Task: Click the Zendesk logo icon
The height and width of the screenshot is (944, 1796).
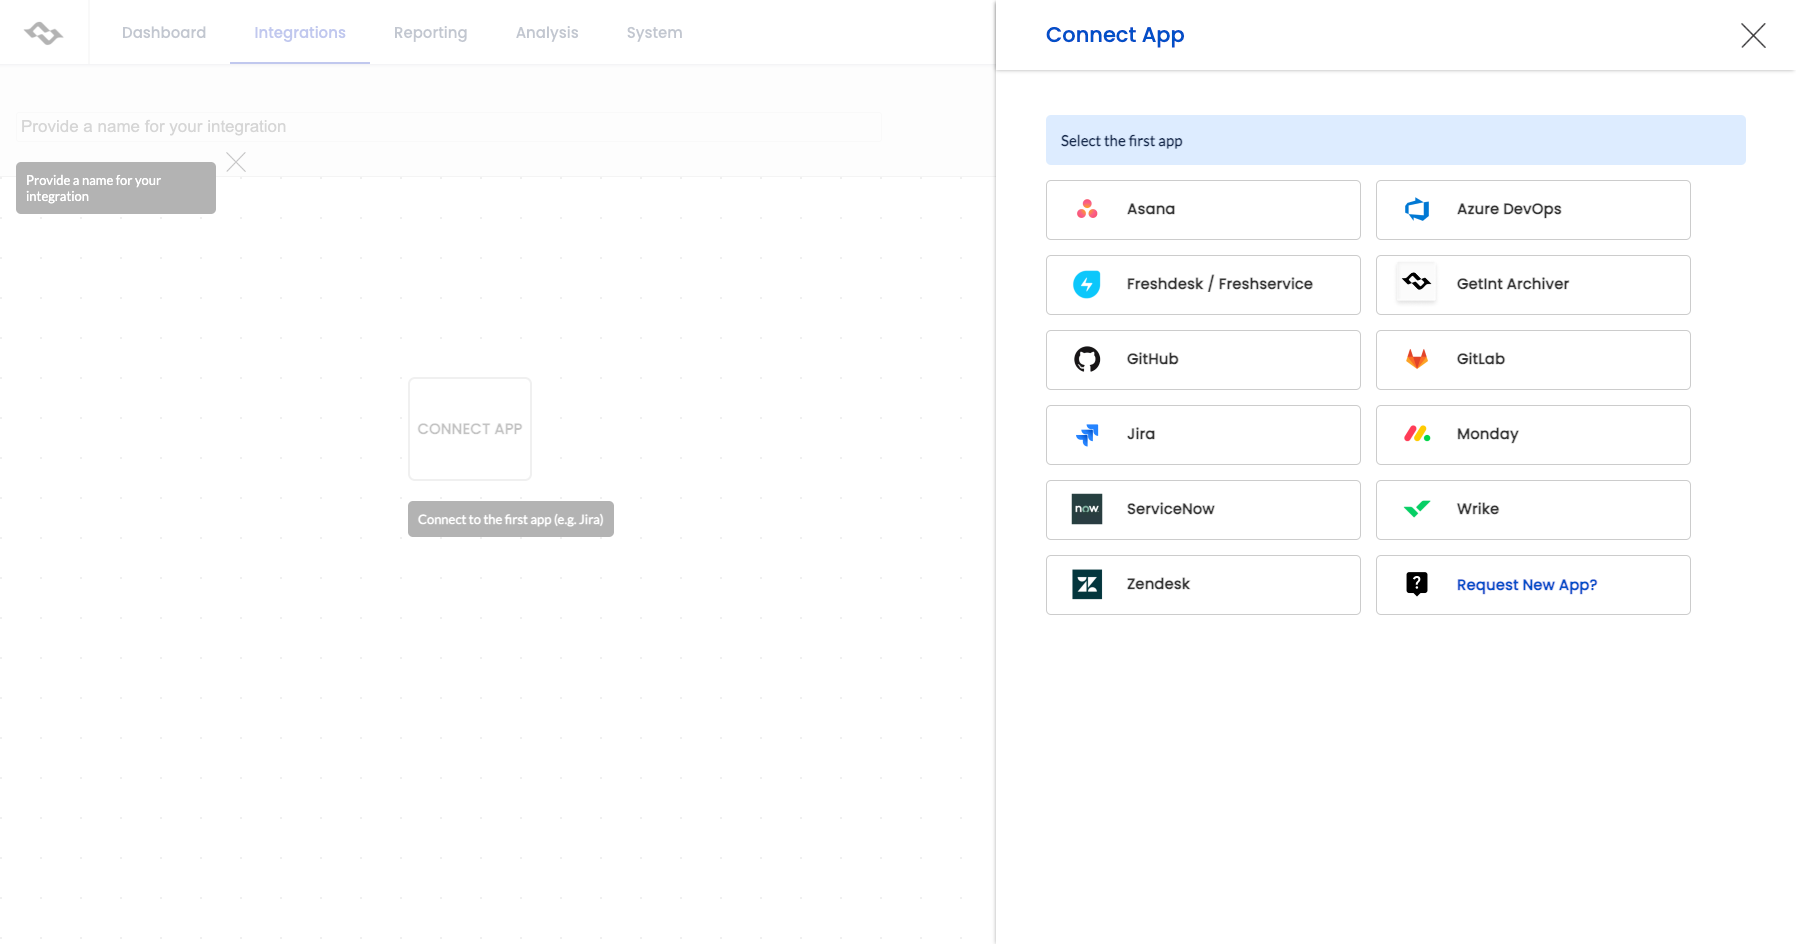Action: point(1087,584)
